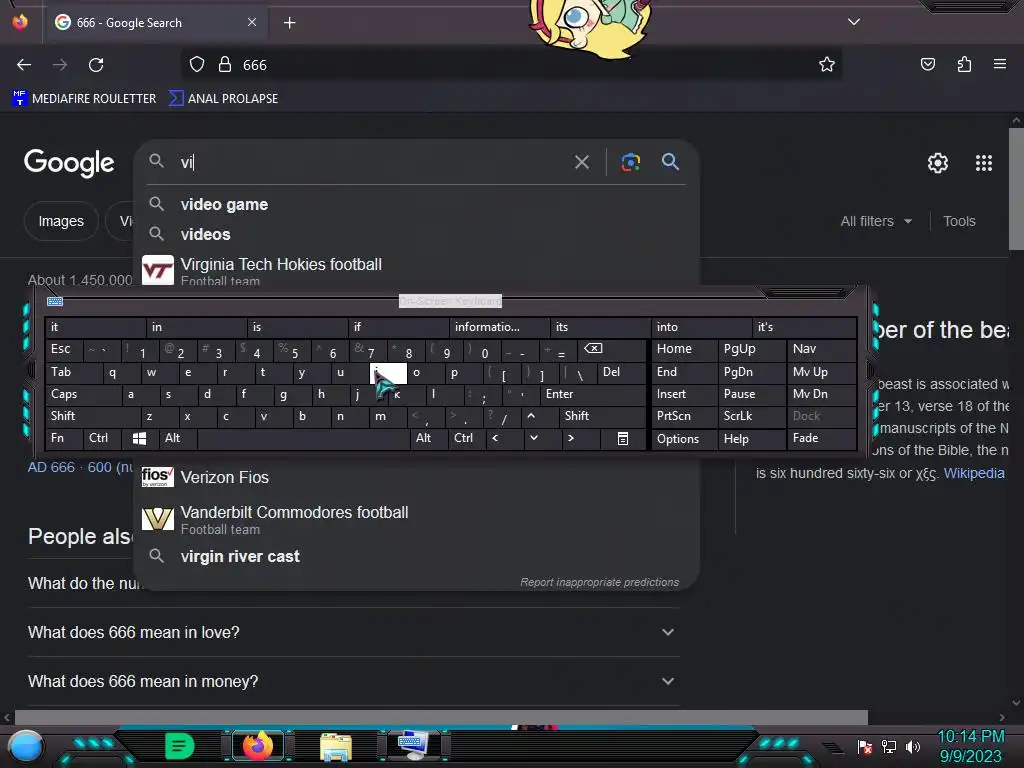This screenshot has height=768, width=1024.
Task: Click the Enter key on on-screen keyboard
Action: pos(592,394)
